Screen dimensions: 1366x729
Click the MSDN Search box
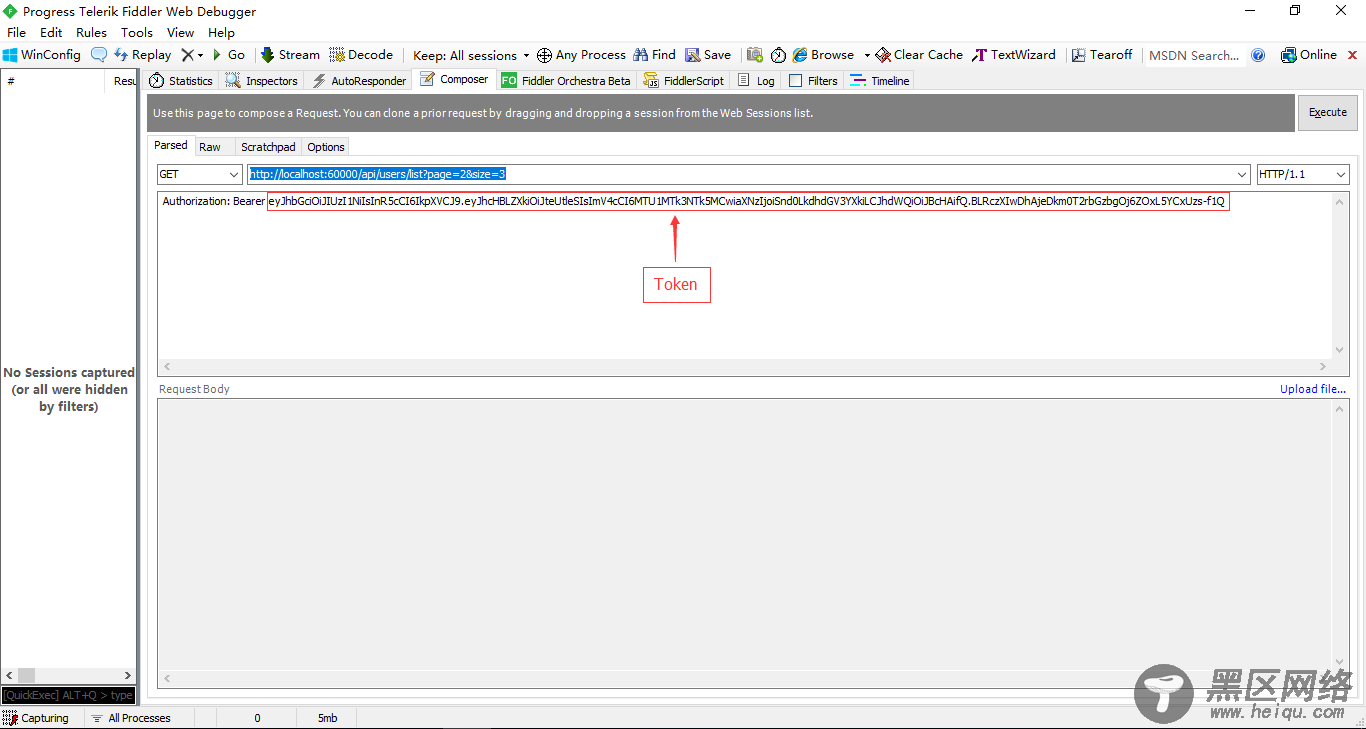(x=1194, y=55)
